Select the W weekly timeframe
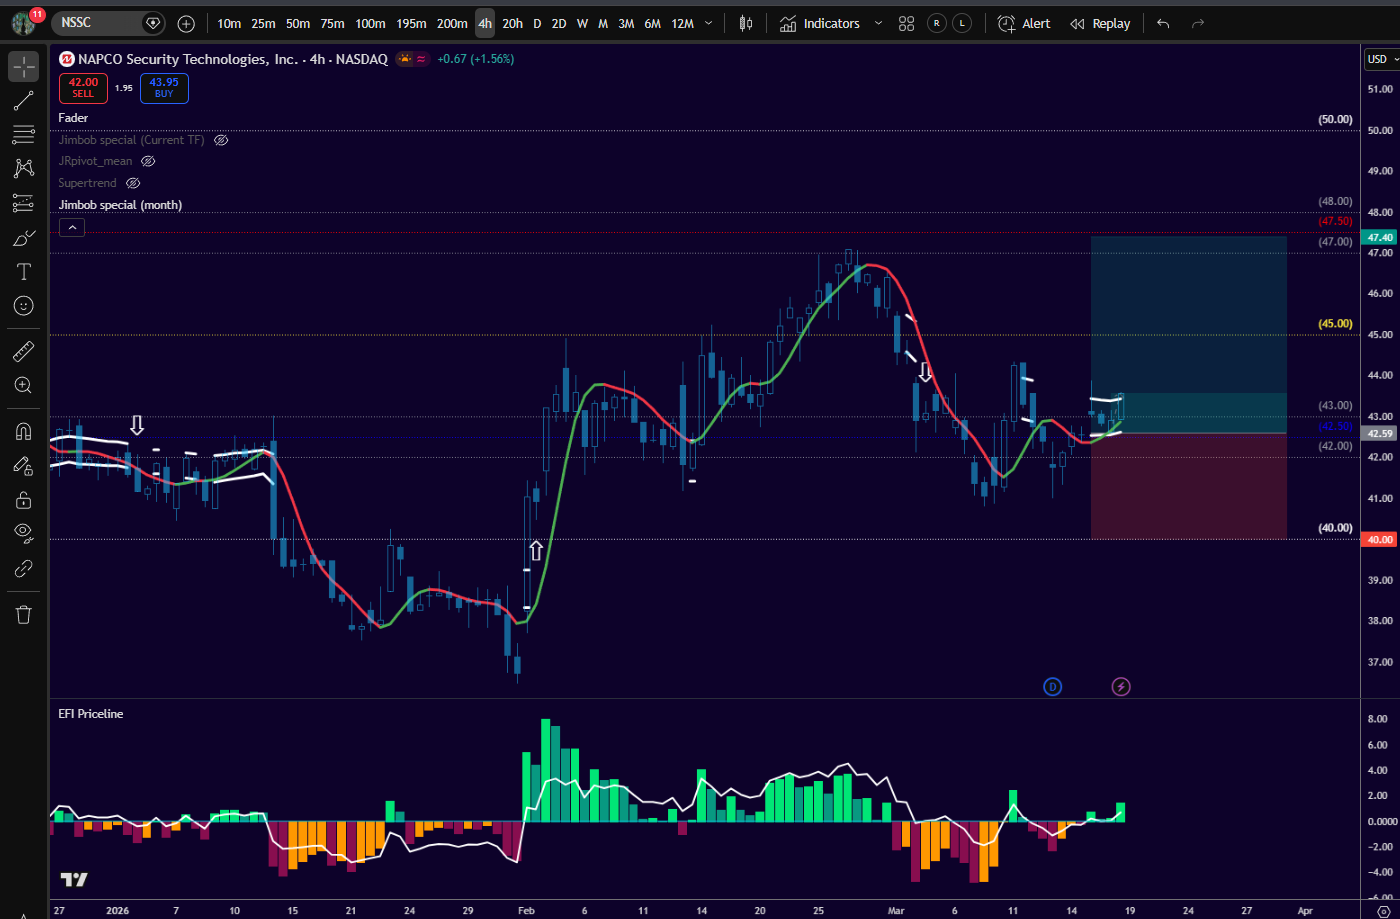1400x919 pixels. [x=582, y=23]
